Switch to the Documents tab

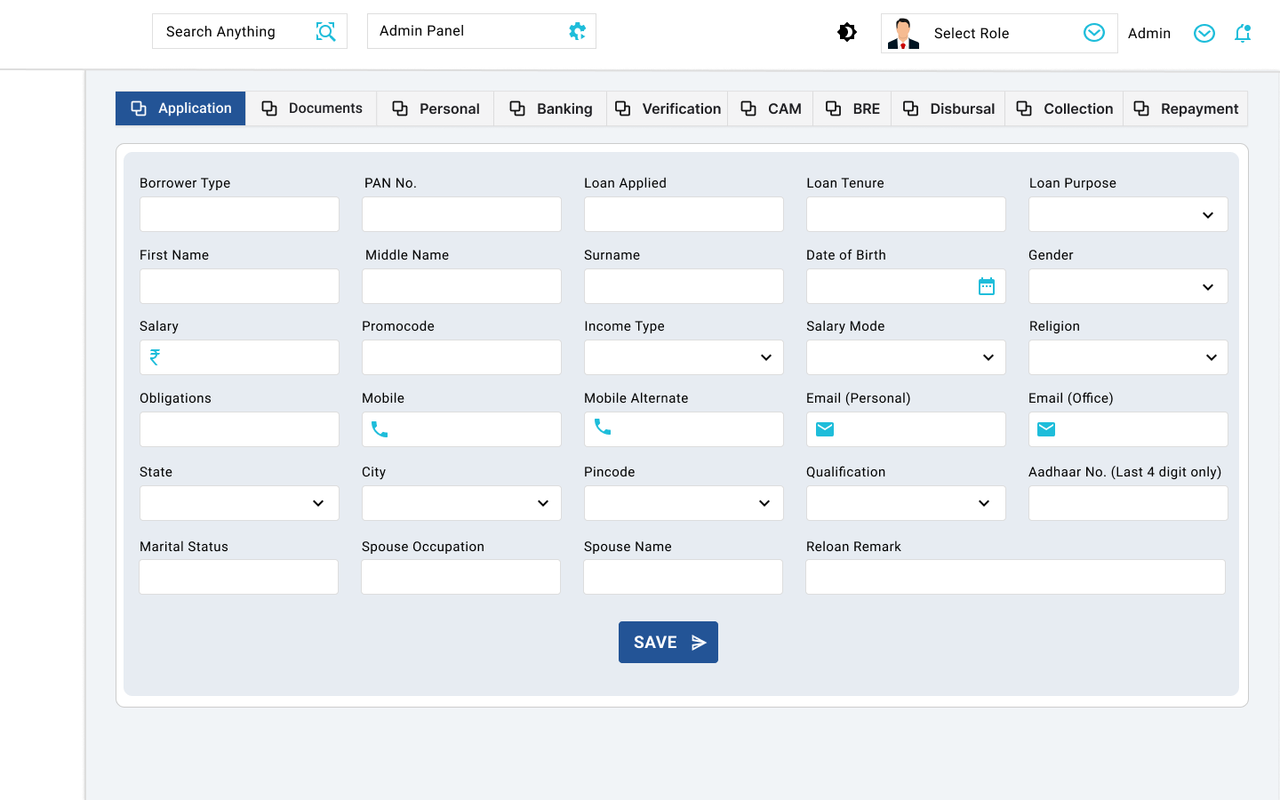tap(311, 108)
